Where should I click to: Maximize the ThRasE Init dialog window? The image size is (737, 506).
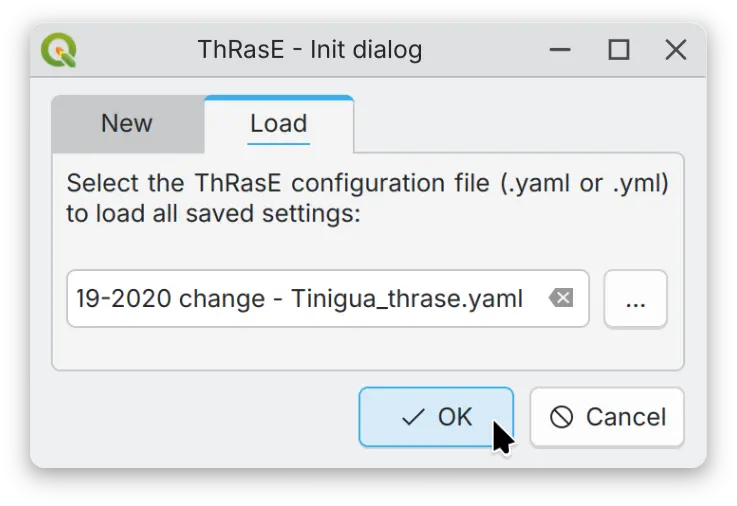pos(619,49)
